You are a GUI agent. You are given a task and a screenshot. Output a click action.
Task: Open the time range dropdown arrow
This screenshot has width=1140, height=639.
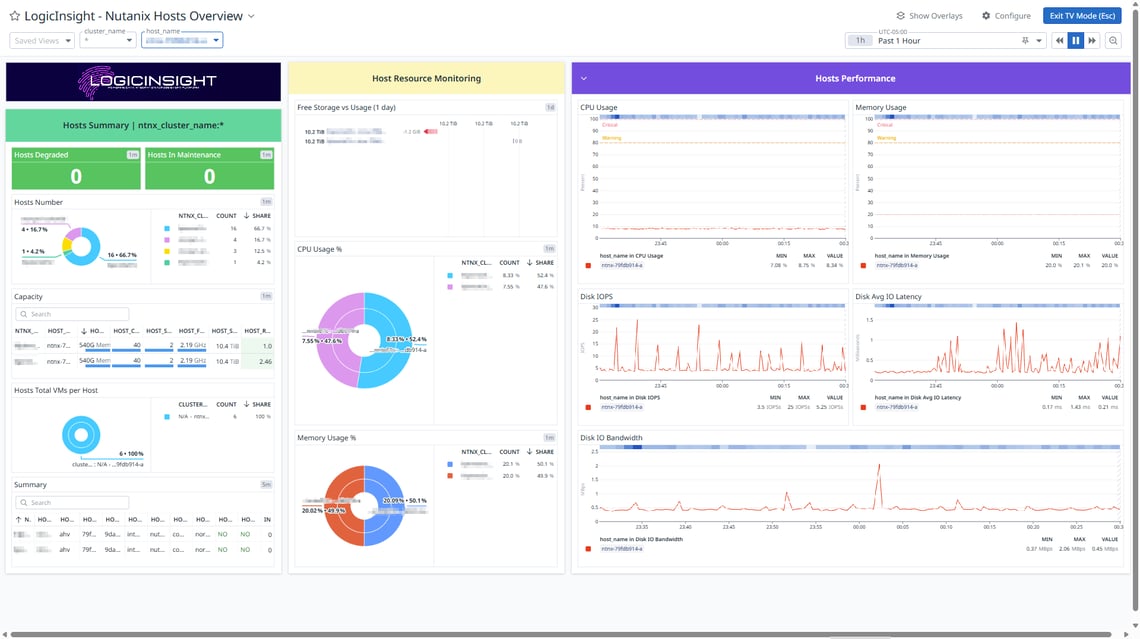1039,41
